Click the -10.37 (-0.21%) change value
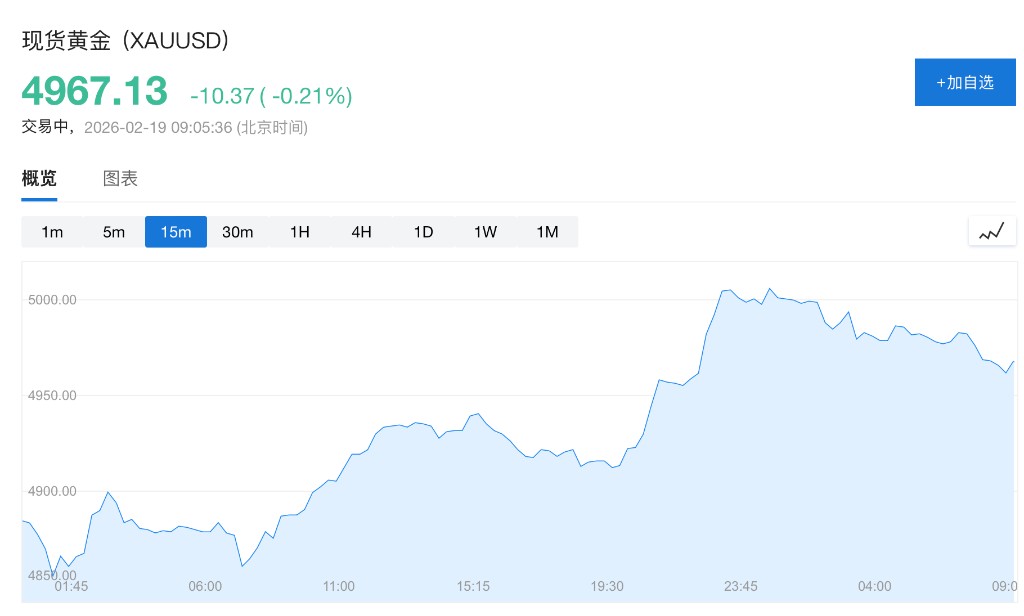Viewport: 1024px width, 616px height. [271, 96]
